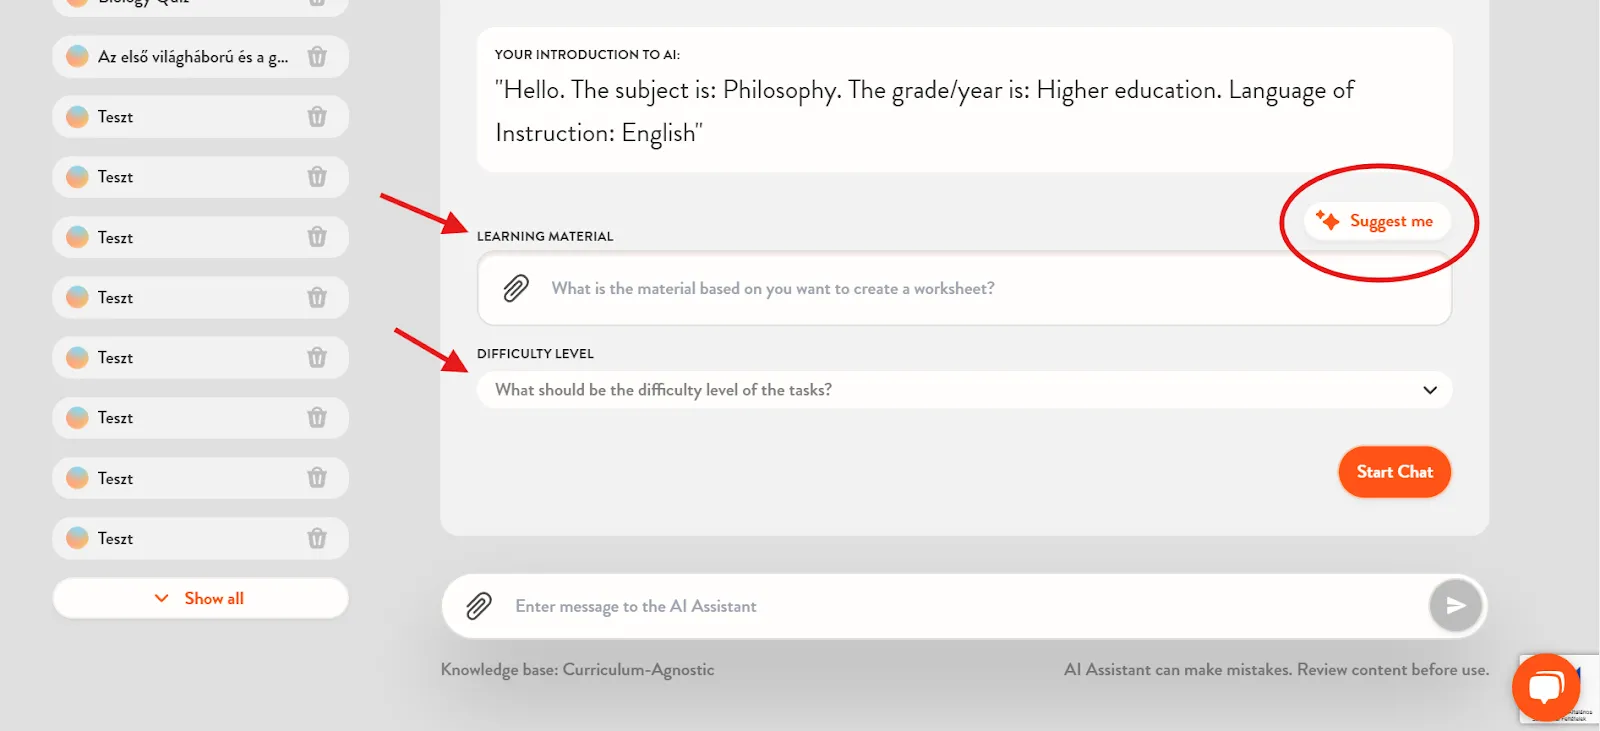Expand chat list with Show all
Screen dimensions: 1600x731
(200, 598)
